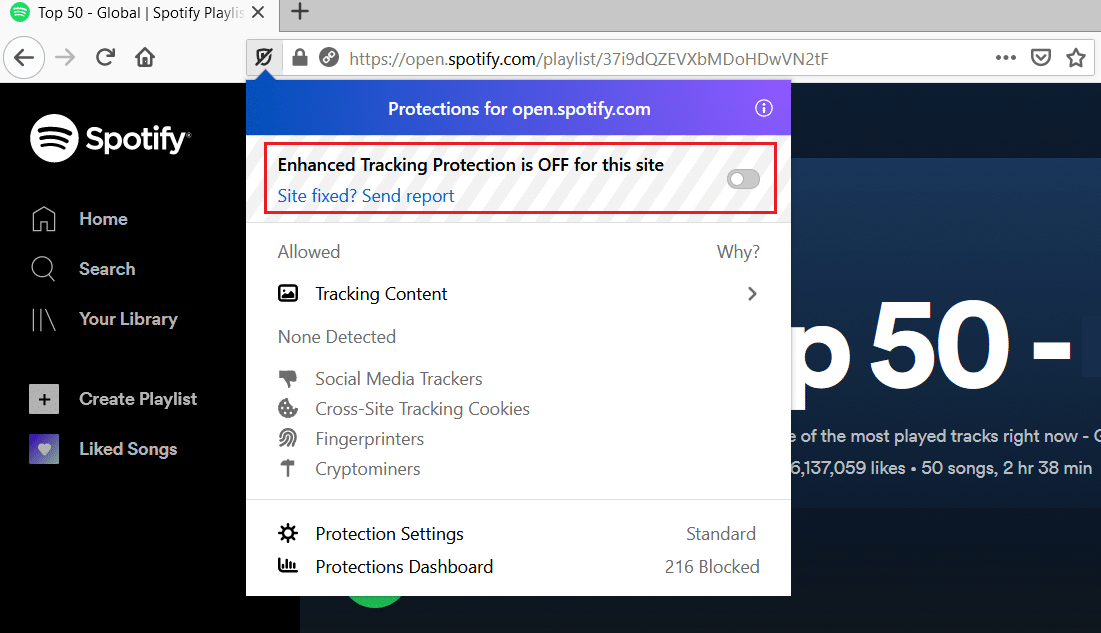This screenshot has width=1101, height=633.
Task: Click the Create Playlist plus icon
Action: click(44, 398)
